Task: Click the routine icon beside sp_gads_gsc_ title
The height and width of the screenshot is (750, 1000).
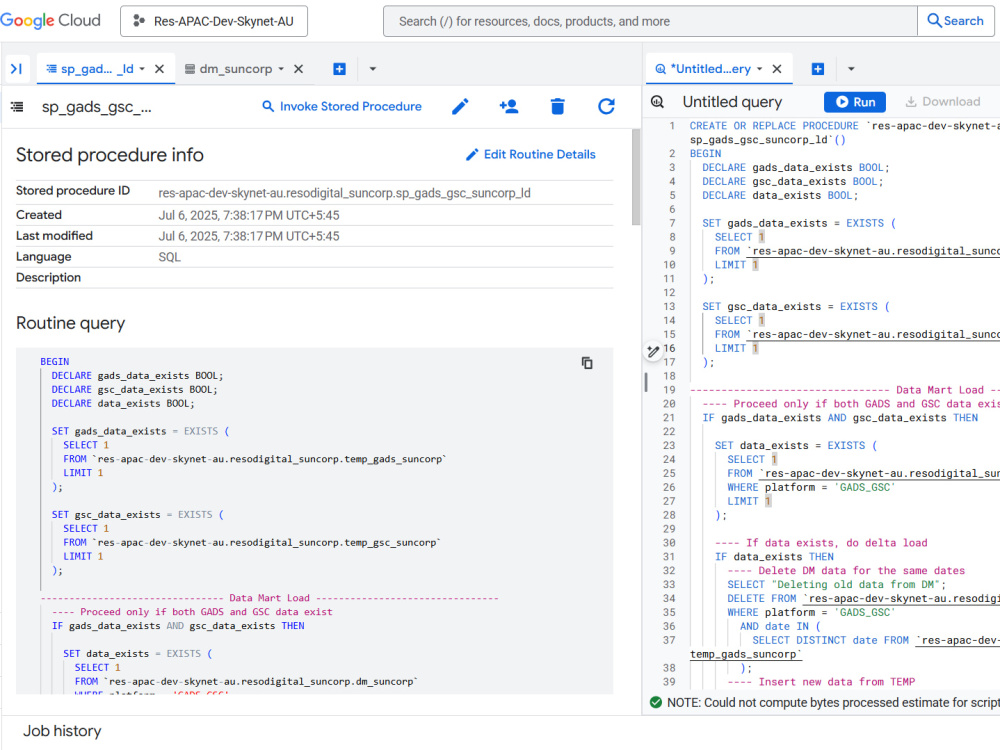Action: [x=17, y=107]
